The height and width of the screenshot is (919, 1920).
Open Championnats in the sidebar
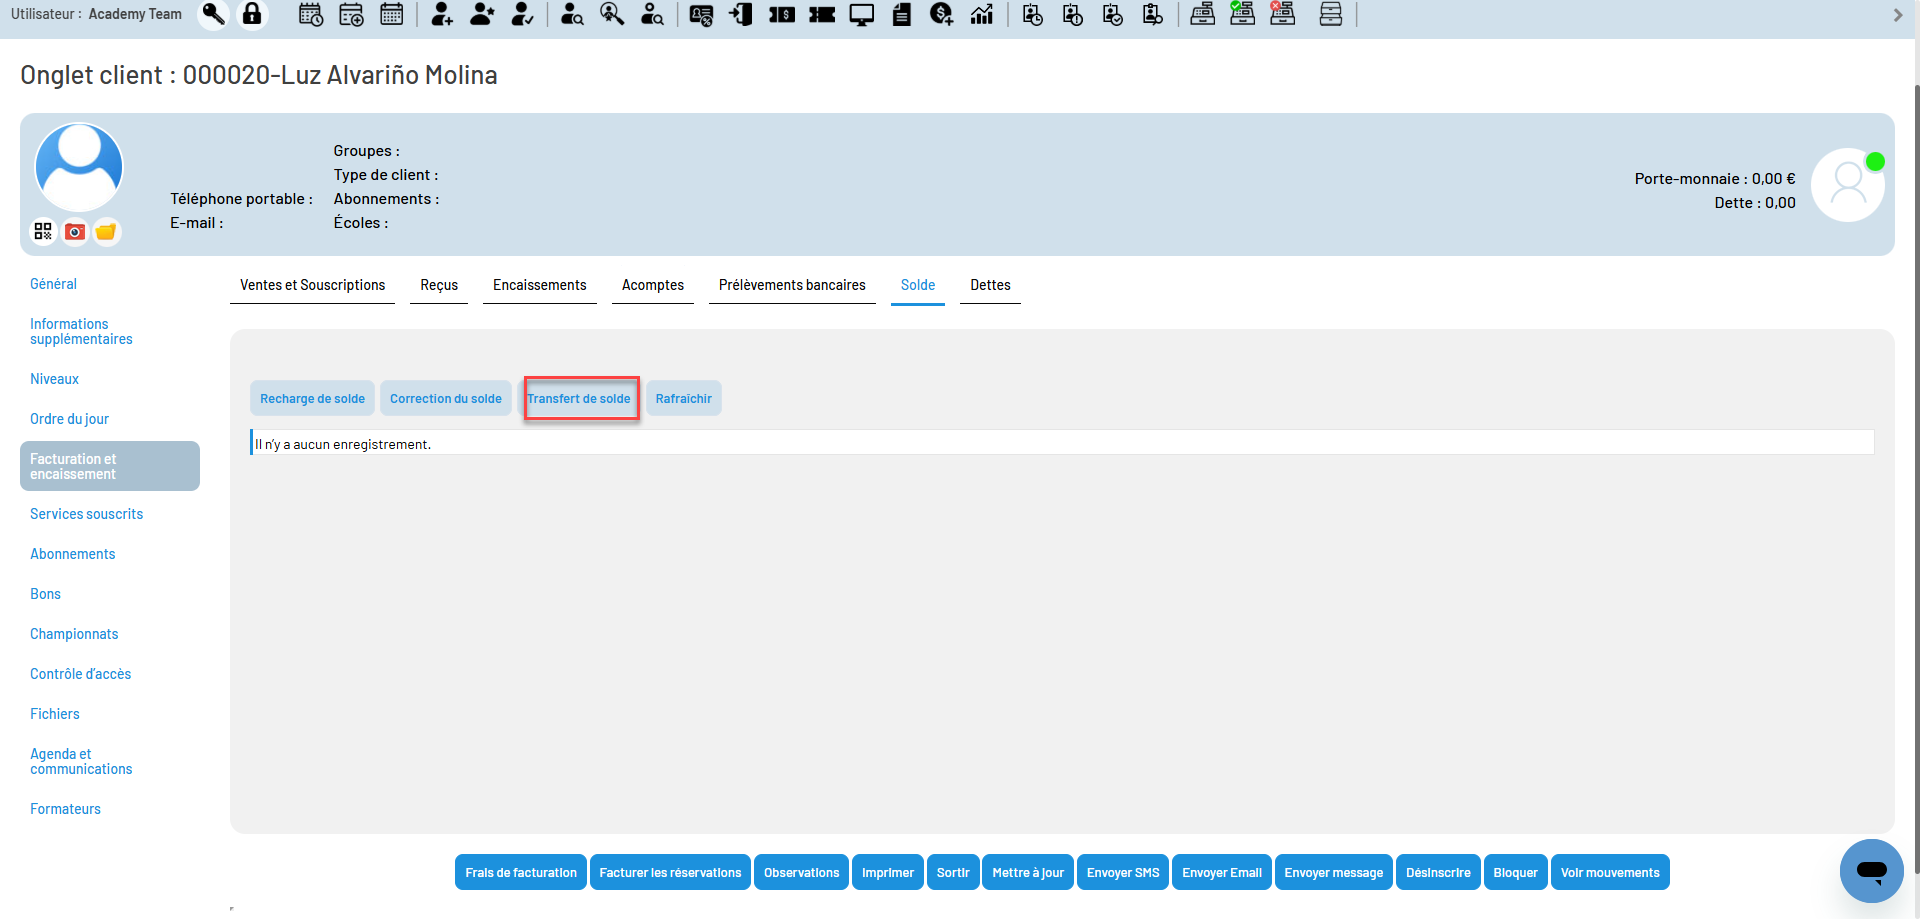tap(74, 634)
